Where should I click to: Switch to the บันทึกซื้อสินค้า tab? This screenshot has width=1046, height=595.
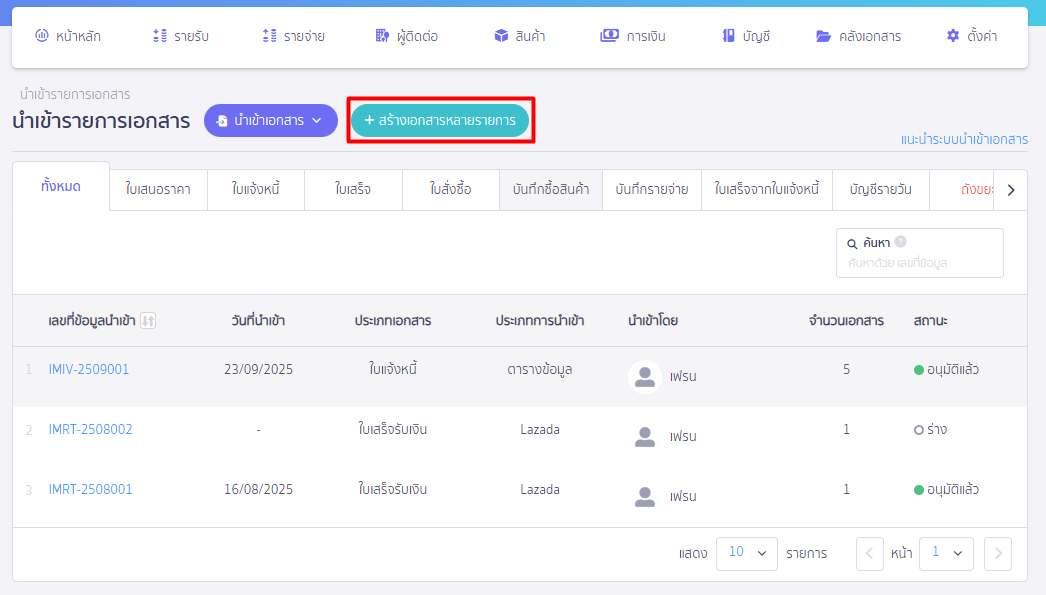pos(551,189)
